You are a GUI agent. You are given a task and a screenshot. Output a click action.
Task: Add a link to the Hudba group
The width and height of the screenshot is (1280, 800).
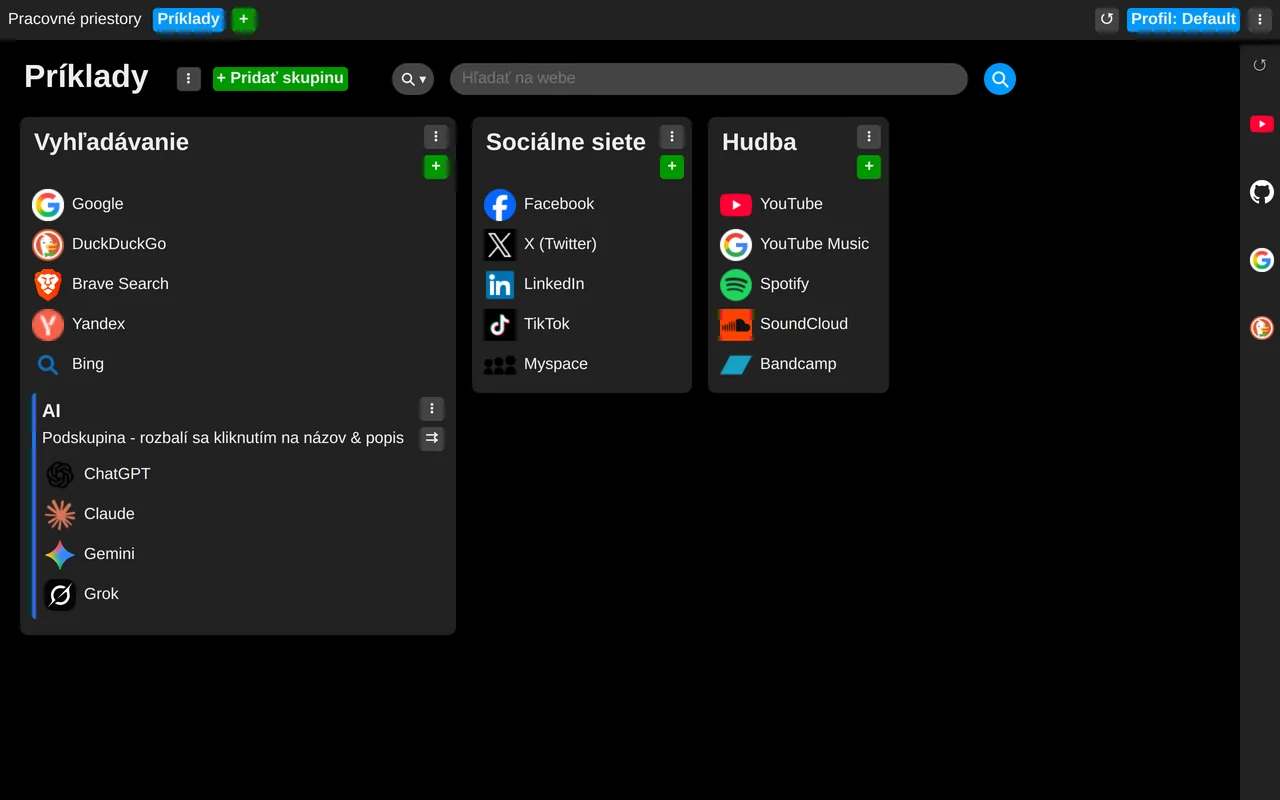point(869,167)
